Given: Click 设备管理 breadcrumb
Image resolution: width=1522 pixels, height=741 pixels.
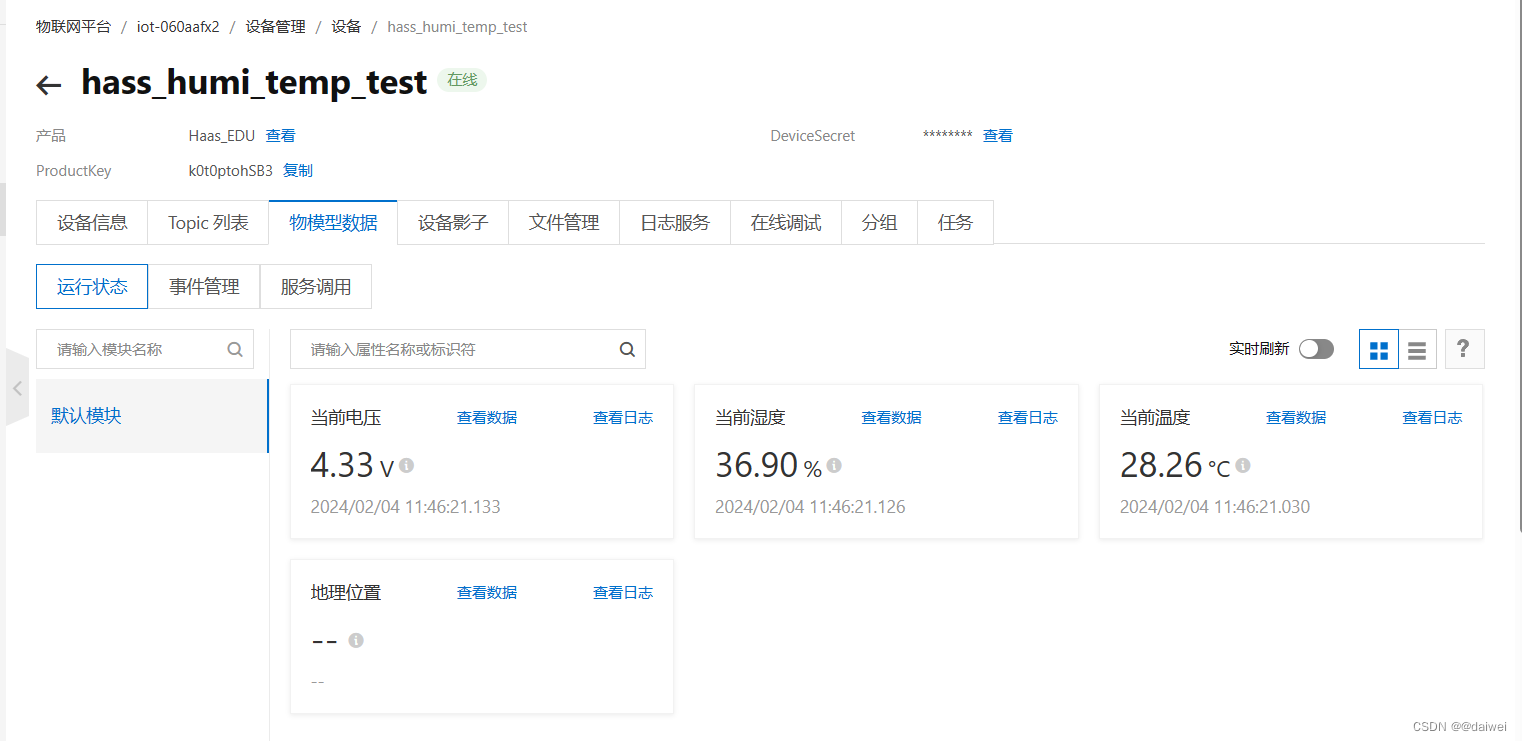Looking at the screenshot, I should [276, 27].
